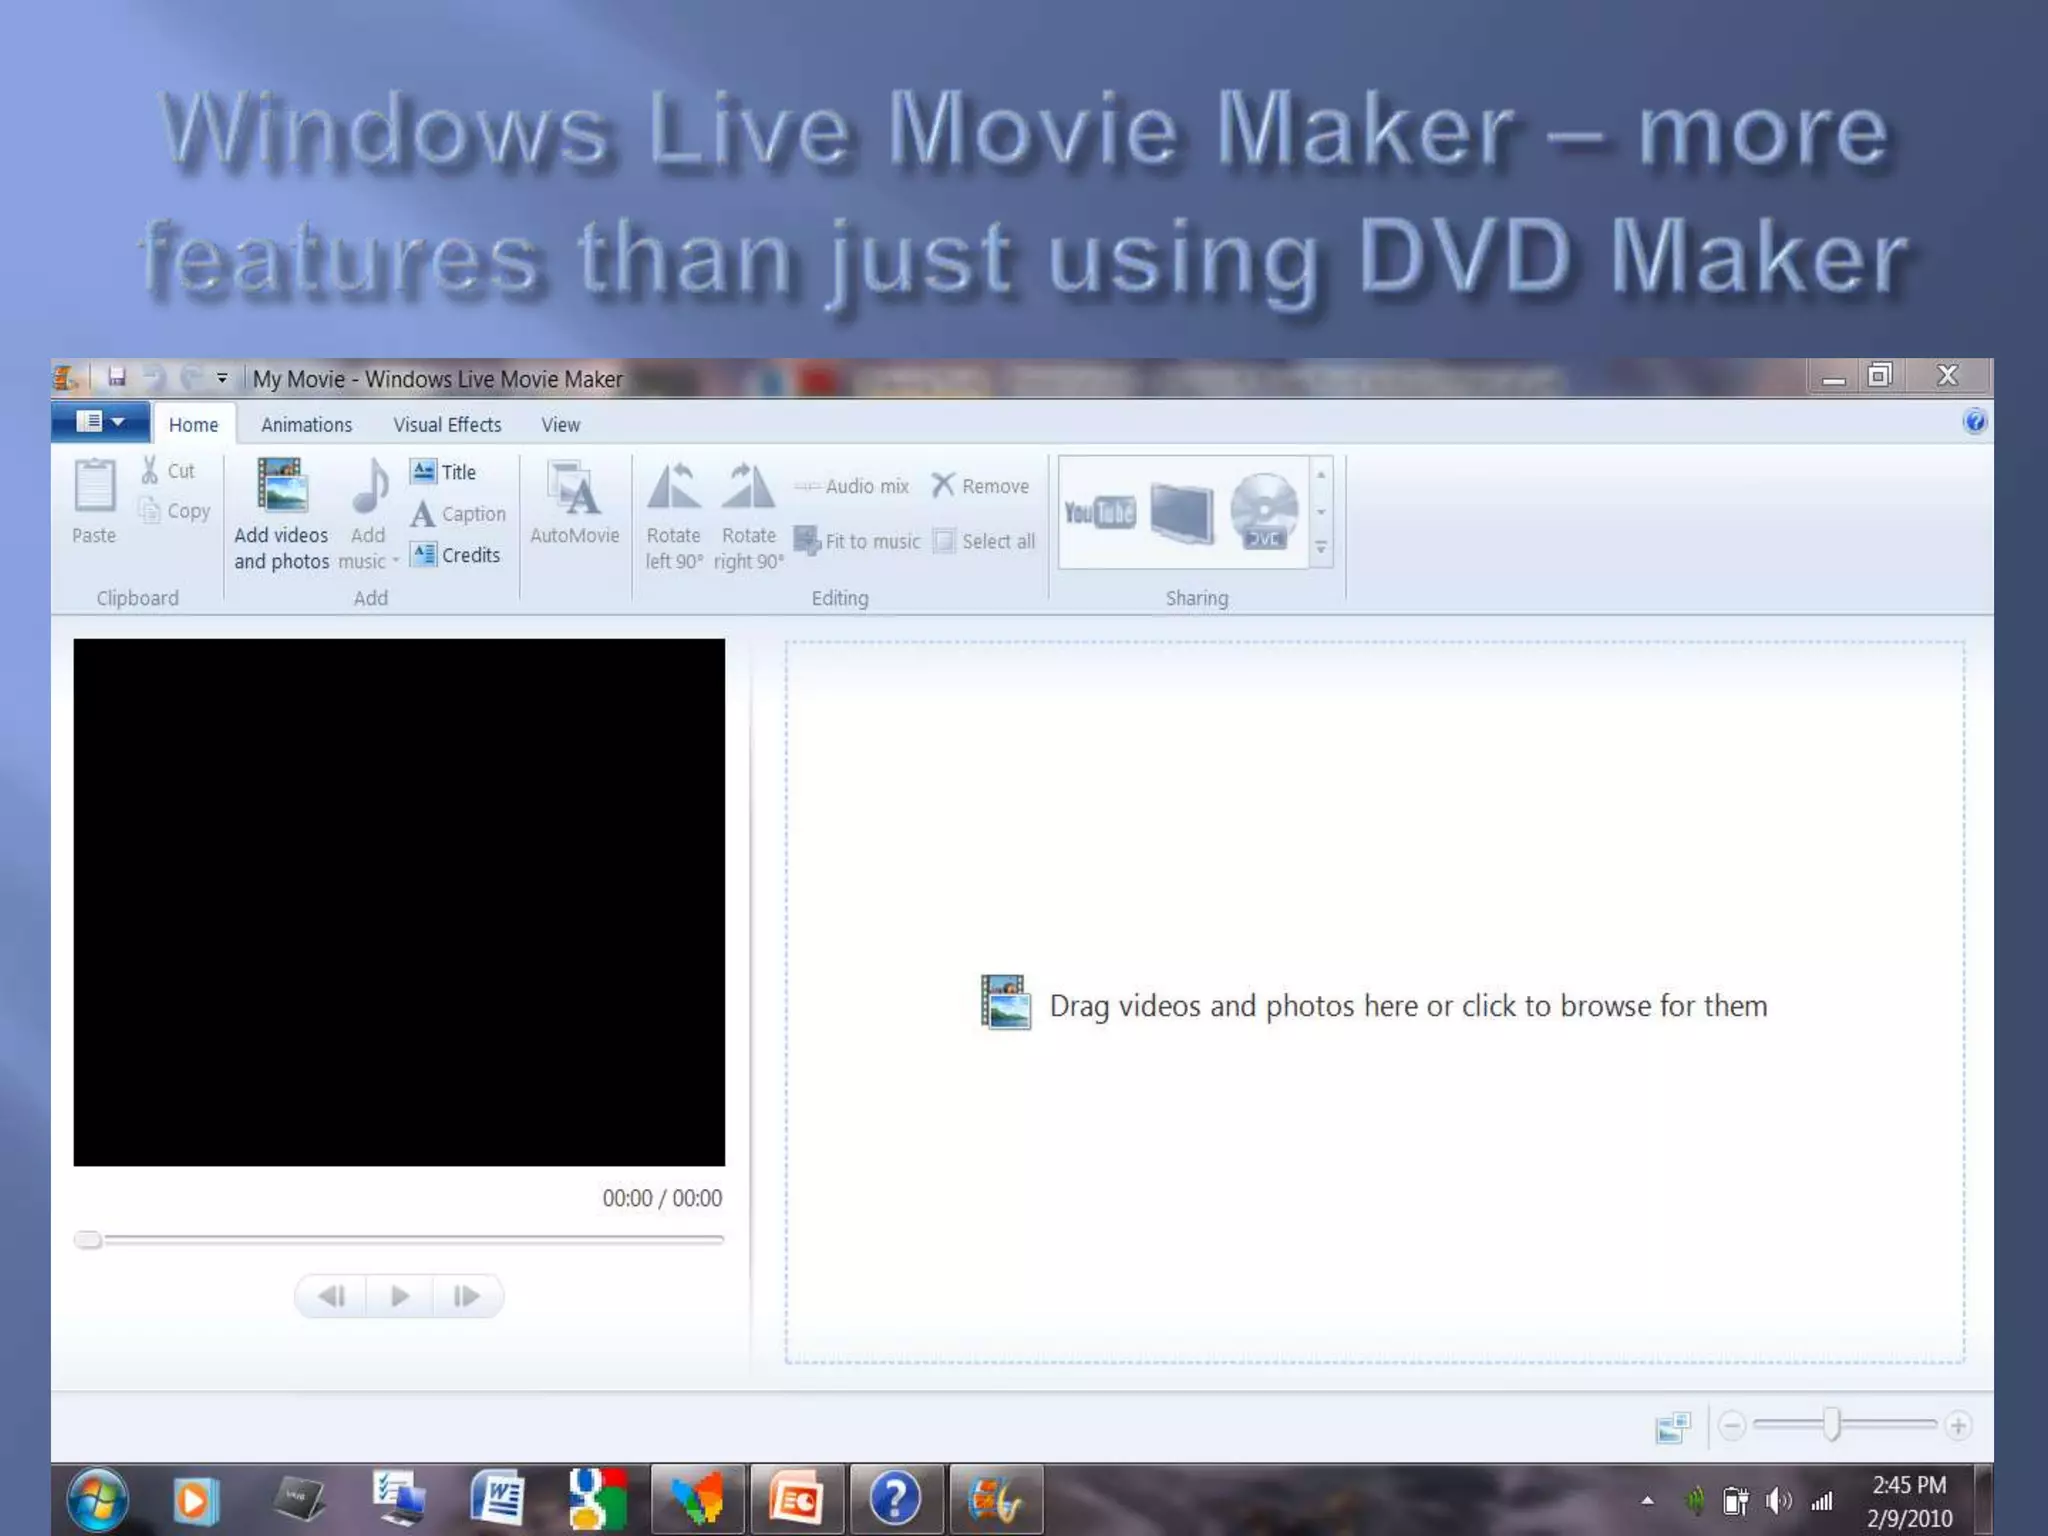This screenshot has height=1536, width=2048.
Task: Open Microsoft Word from the taskbar
Action: coord(497,1499)
